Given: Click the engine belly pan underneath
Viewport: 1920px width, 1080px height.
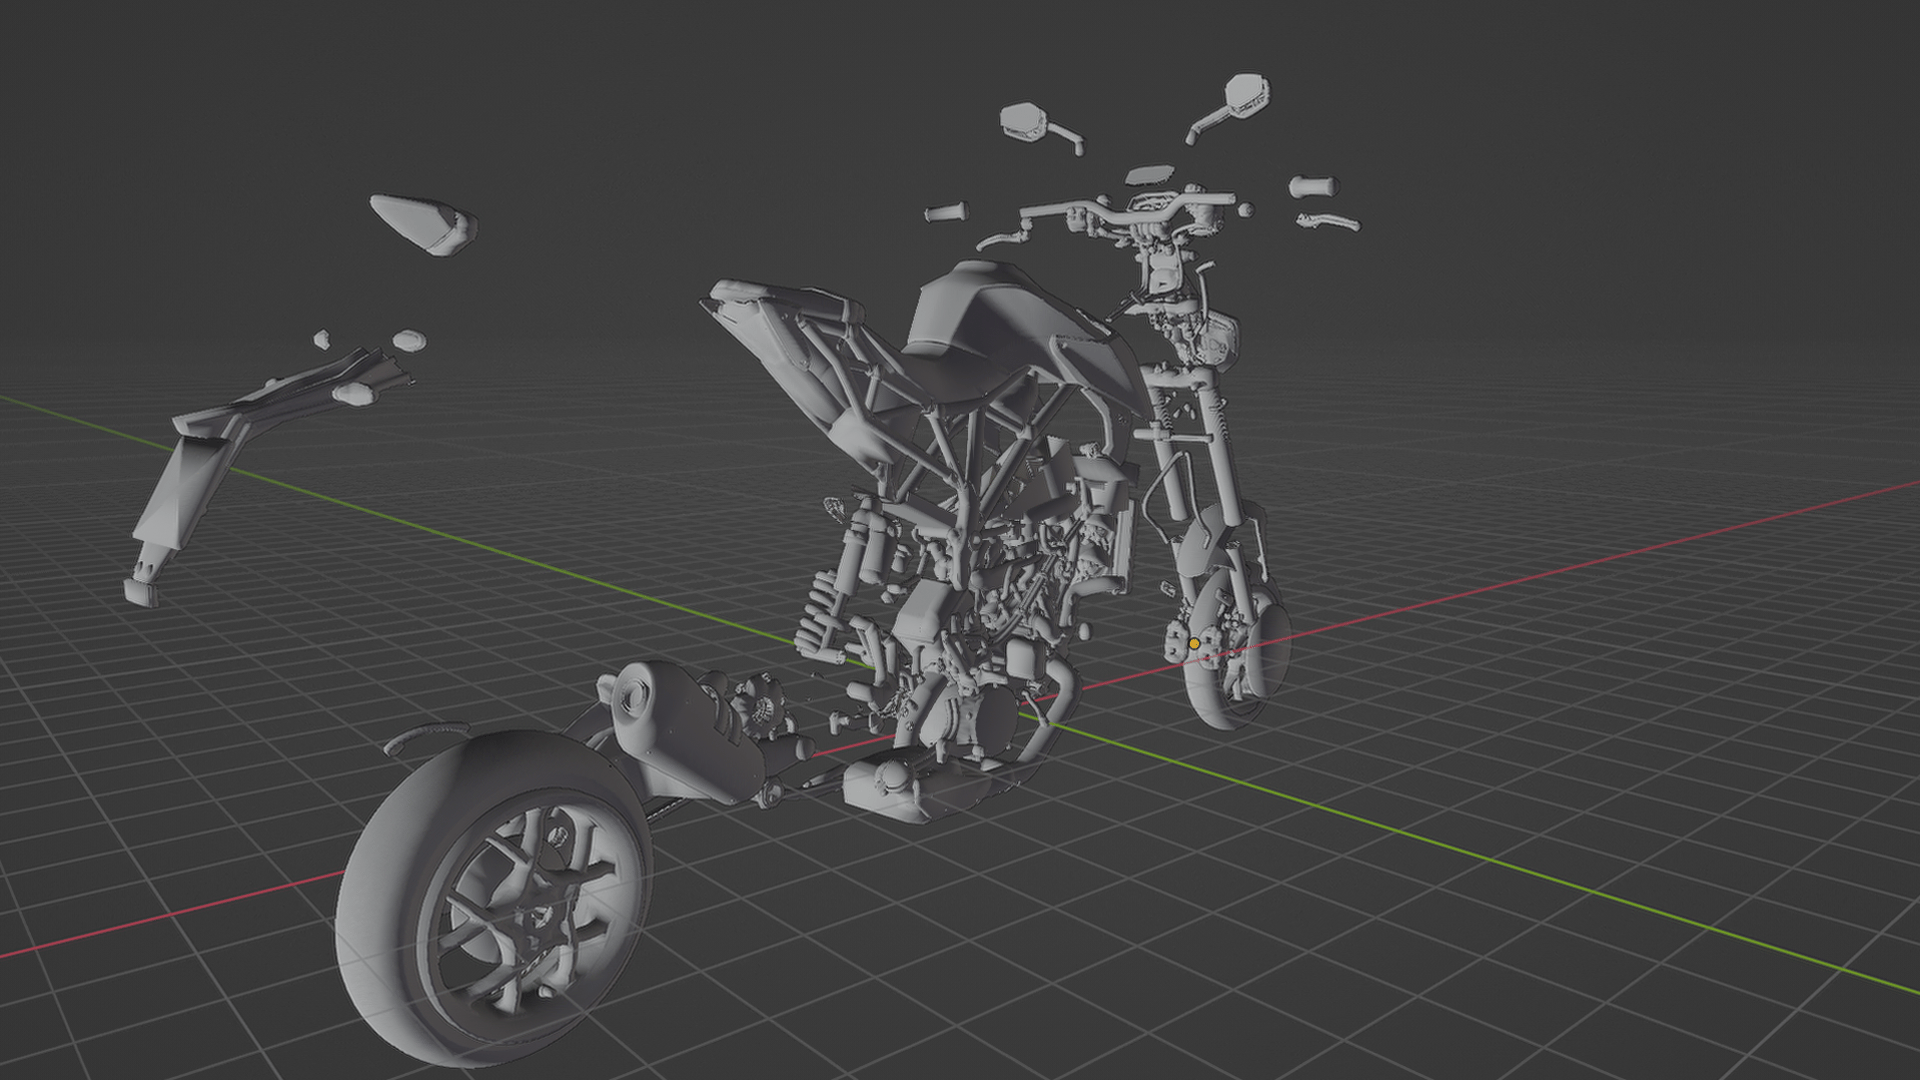Looking at the screenshot, I should pos(920,790).
